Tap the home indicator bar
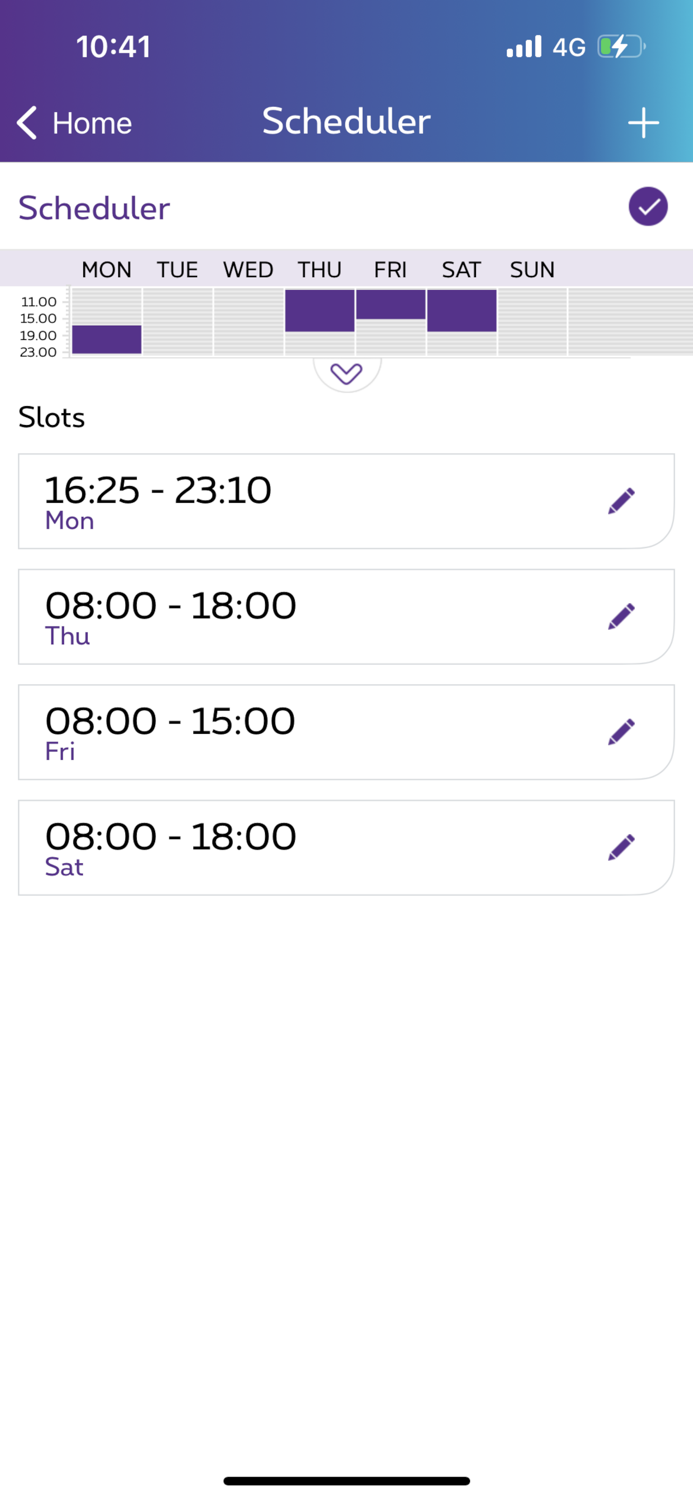Screen dimensions: 693x1500 coord(346,1481)
